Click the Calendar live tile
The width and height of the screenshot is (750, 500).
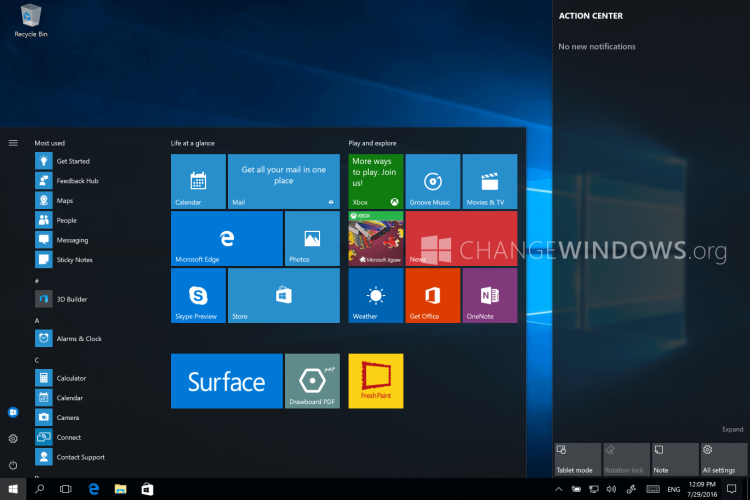[199, 181]
